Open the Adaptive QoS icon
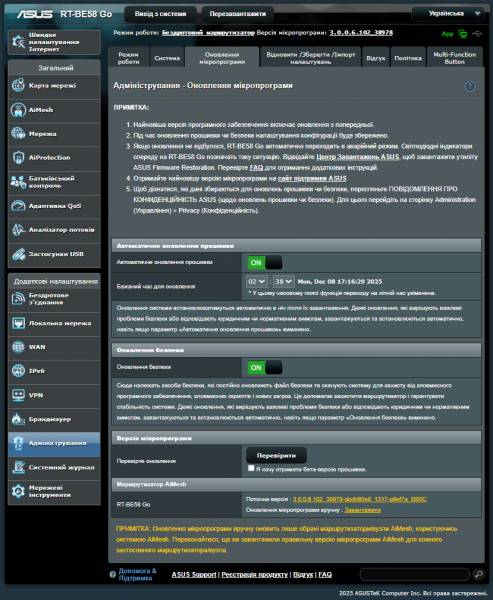Screen dimensions: 493x600 [18, 205]
